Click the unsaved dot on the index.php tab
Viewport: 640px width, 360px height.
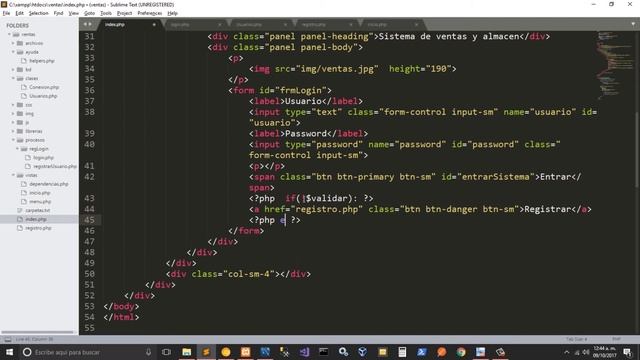pyautogui.click(x=154, y=24)
